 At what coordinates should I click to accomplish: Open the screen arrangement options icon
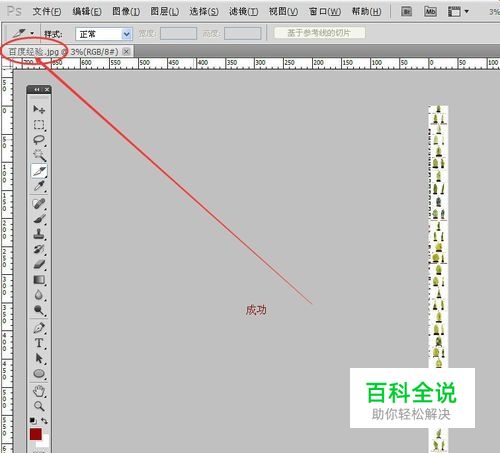pos(458,12)
